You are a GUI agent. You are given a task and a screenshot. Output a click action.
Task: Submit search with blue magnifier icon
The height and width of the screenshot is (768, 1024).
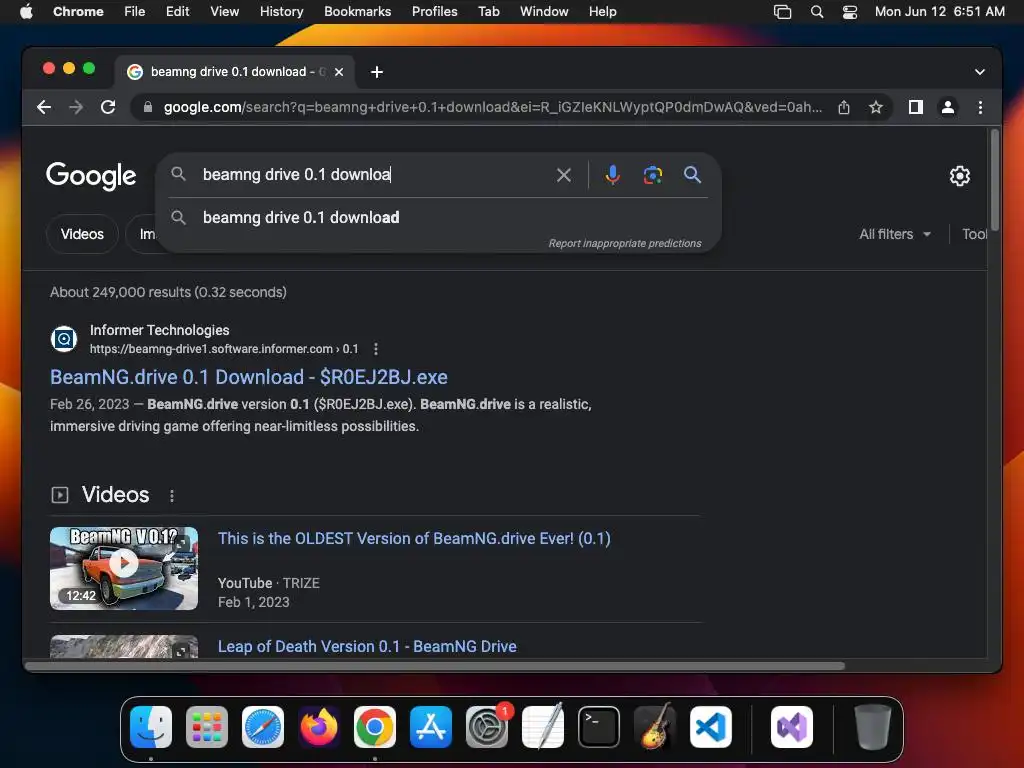point(692,174)
